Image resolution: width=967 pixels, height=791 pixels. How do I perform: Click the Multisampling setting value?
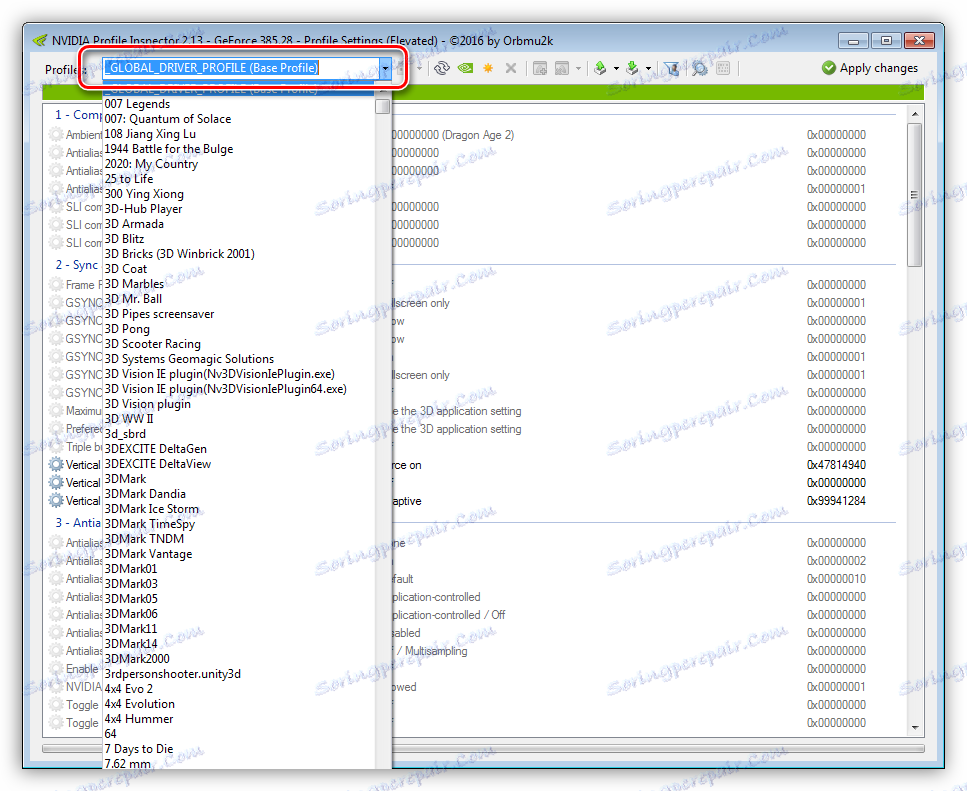pyautogui.click(x=436, y=650)
